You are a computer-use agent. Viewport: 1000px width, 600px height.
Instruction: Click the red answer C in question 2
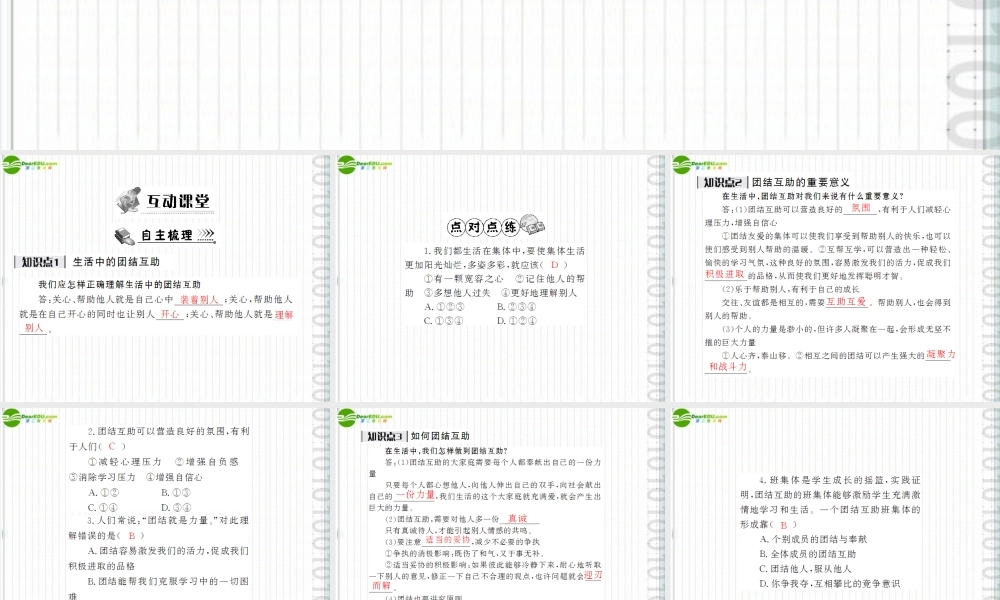(112, 446)
